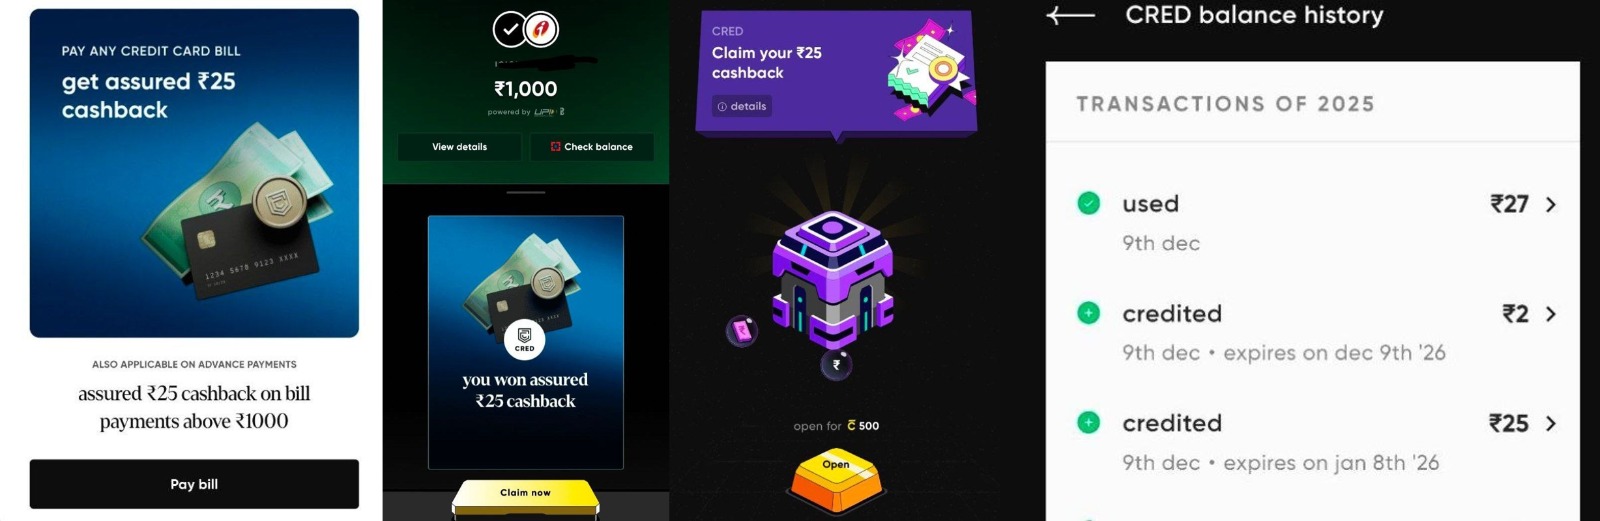The width and height of the screenshot is (1600, 521).
Task: Tap the white checkmark circle above ₹1,000
Action: tap(510, 30)
